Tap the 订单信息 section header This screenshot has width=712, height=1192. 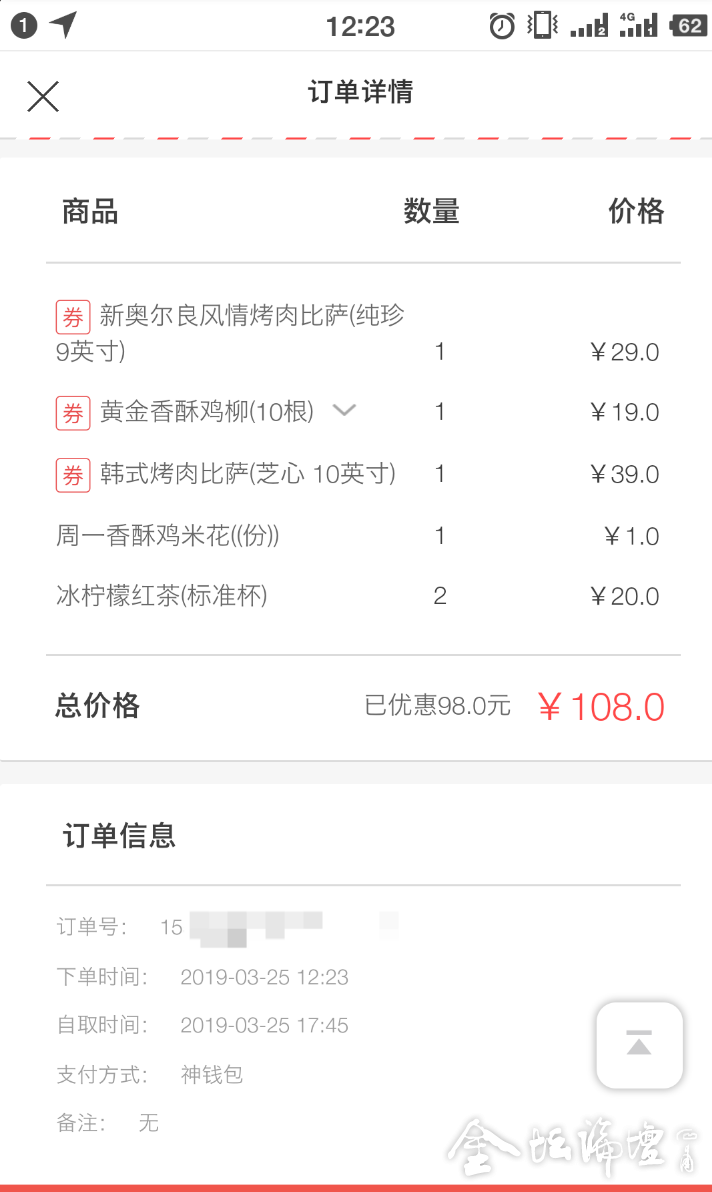tap(119, 835)
